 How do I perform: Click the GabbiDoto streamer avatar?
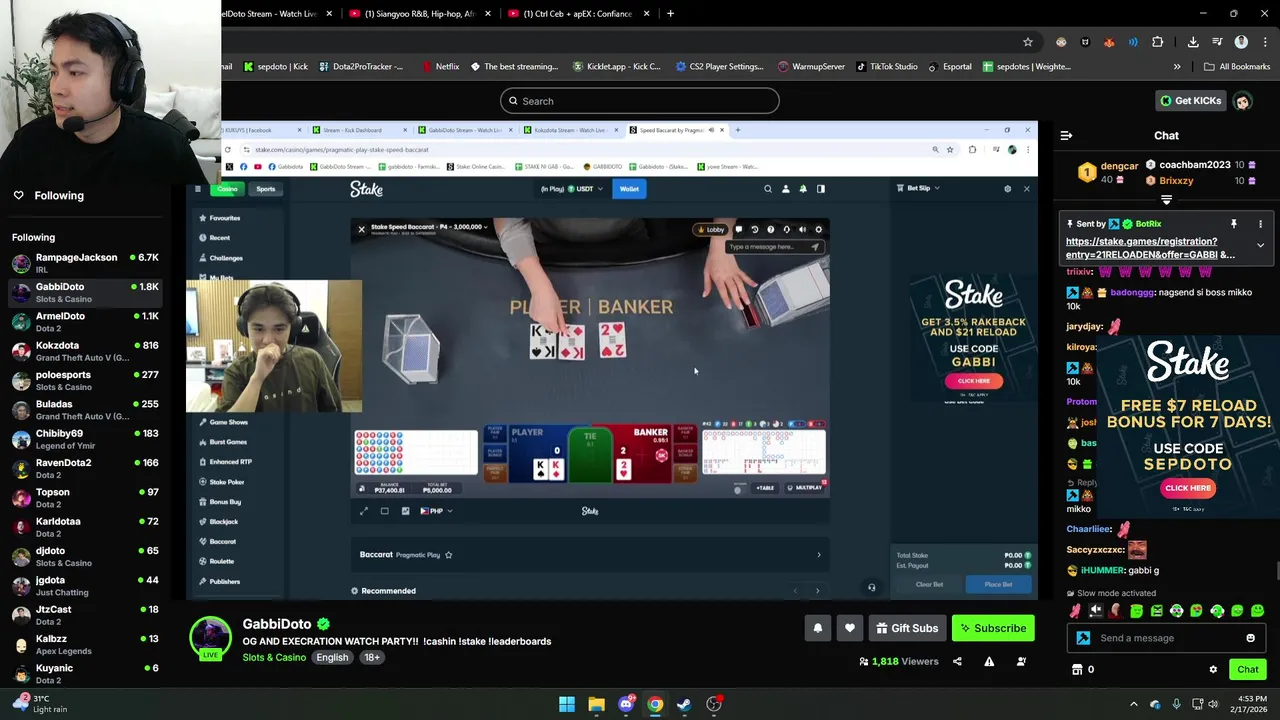210,638
